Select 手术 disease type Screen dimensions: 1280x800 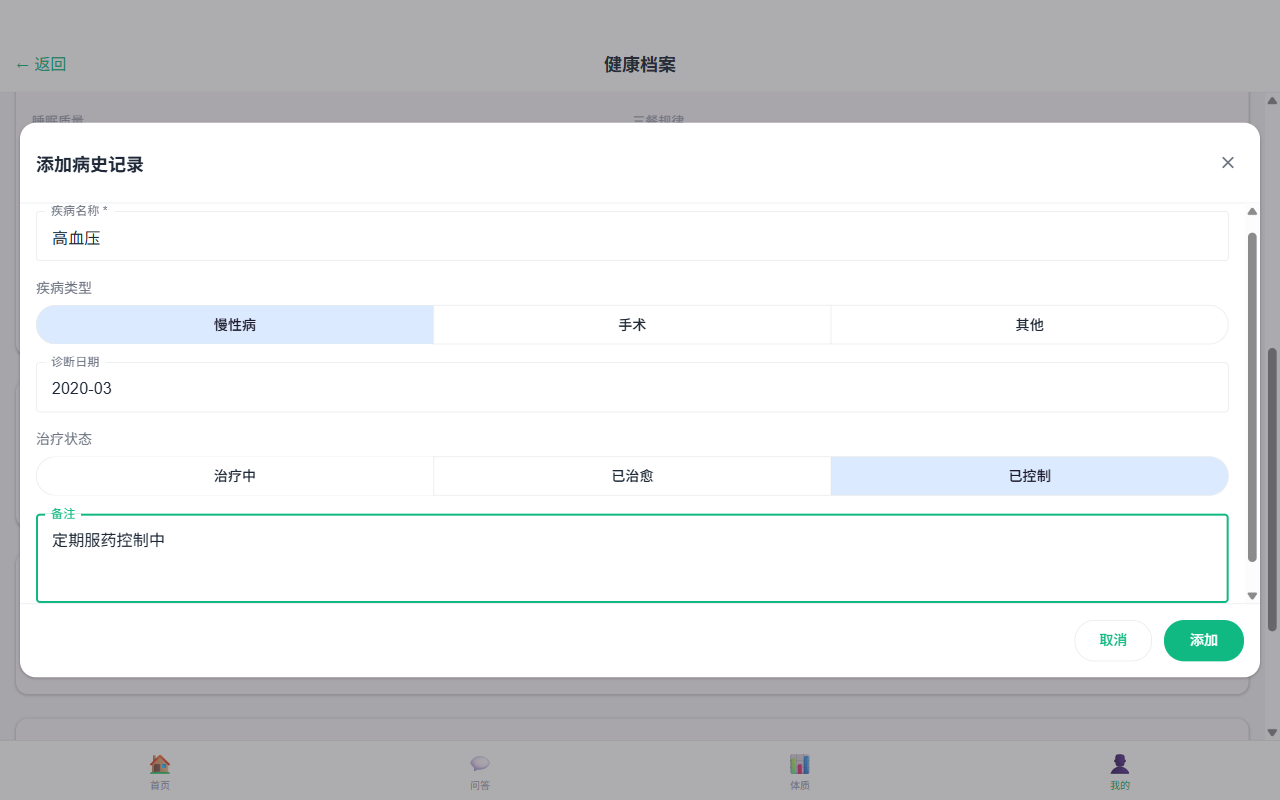click(x=632, y=325)
